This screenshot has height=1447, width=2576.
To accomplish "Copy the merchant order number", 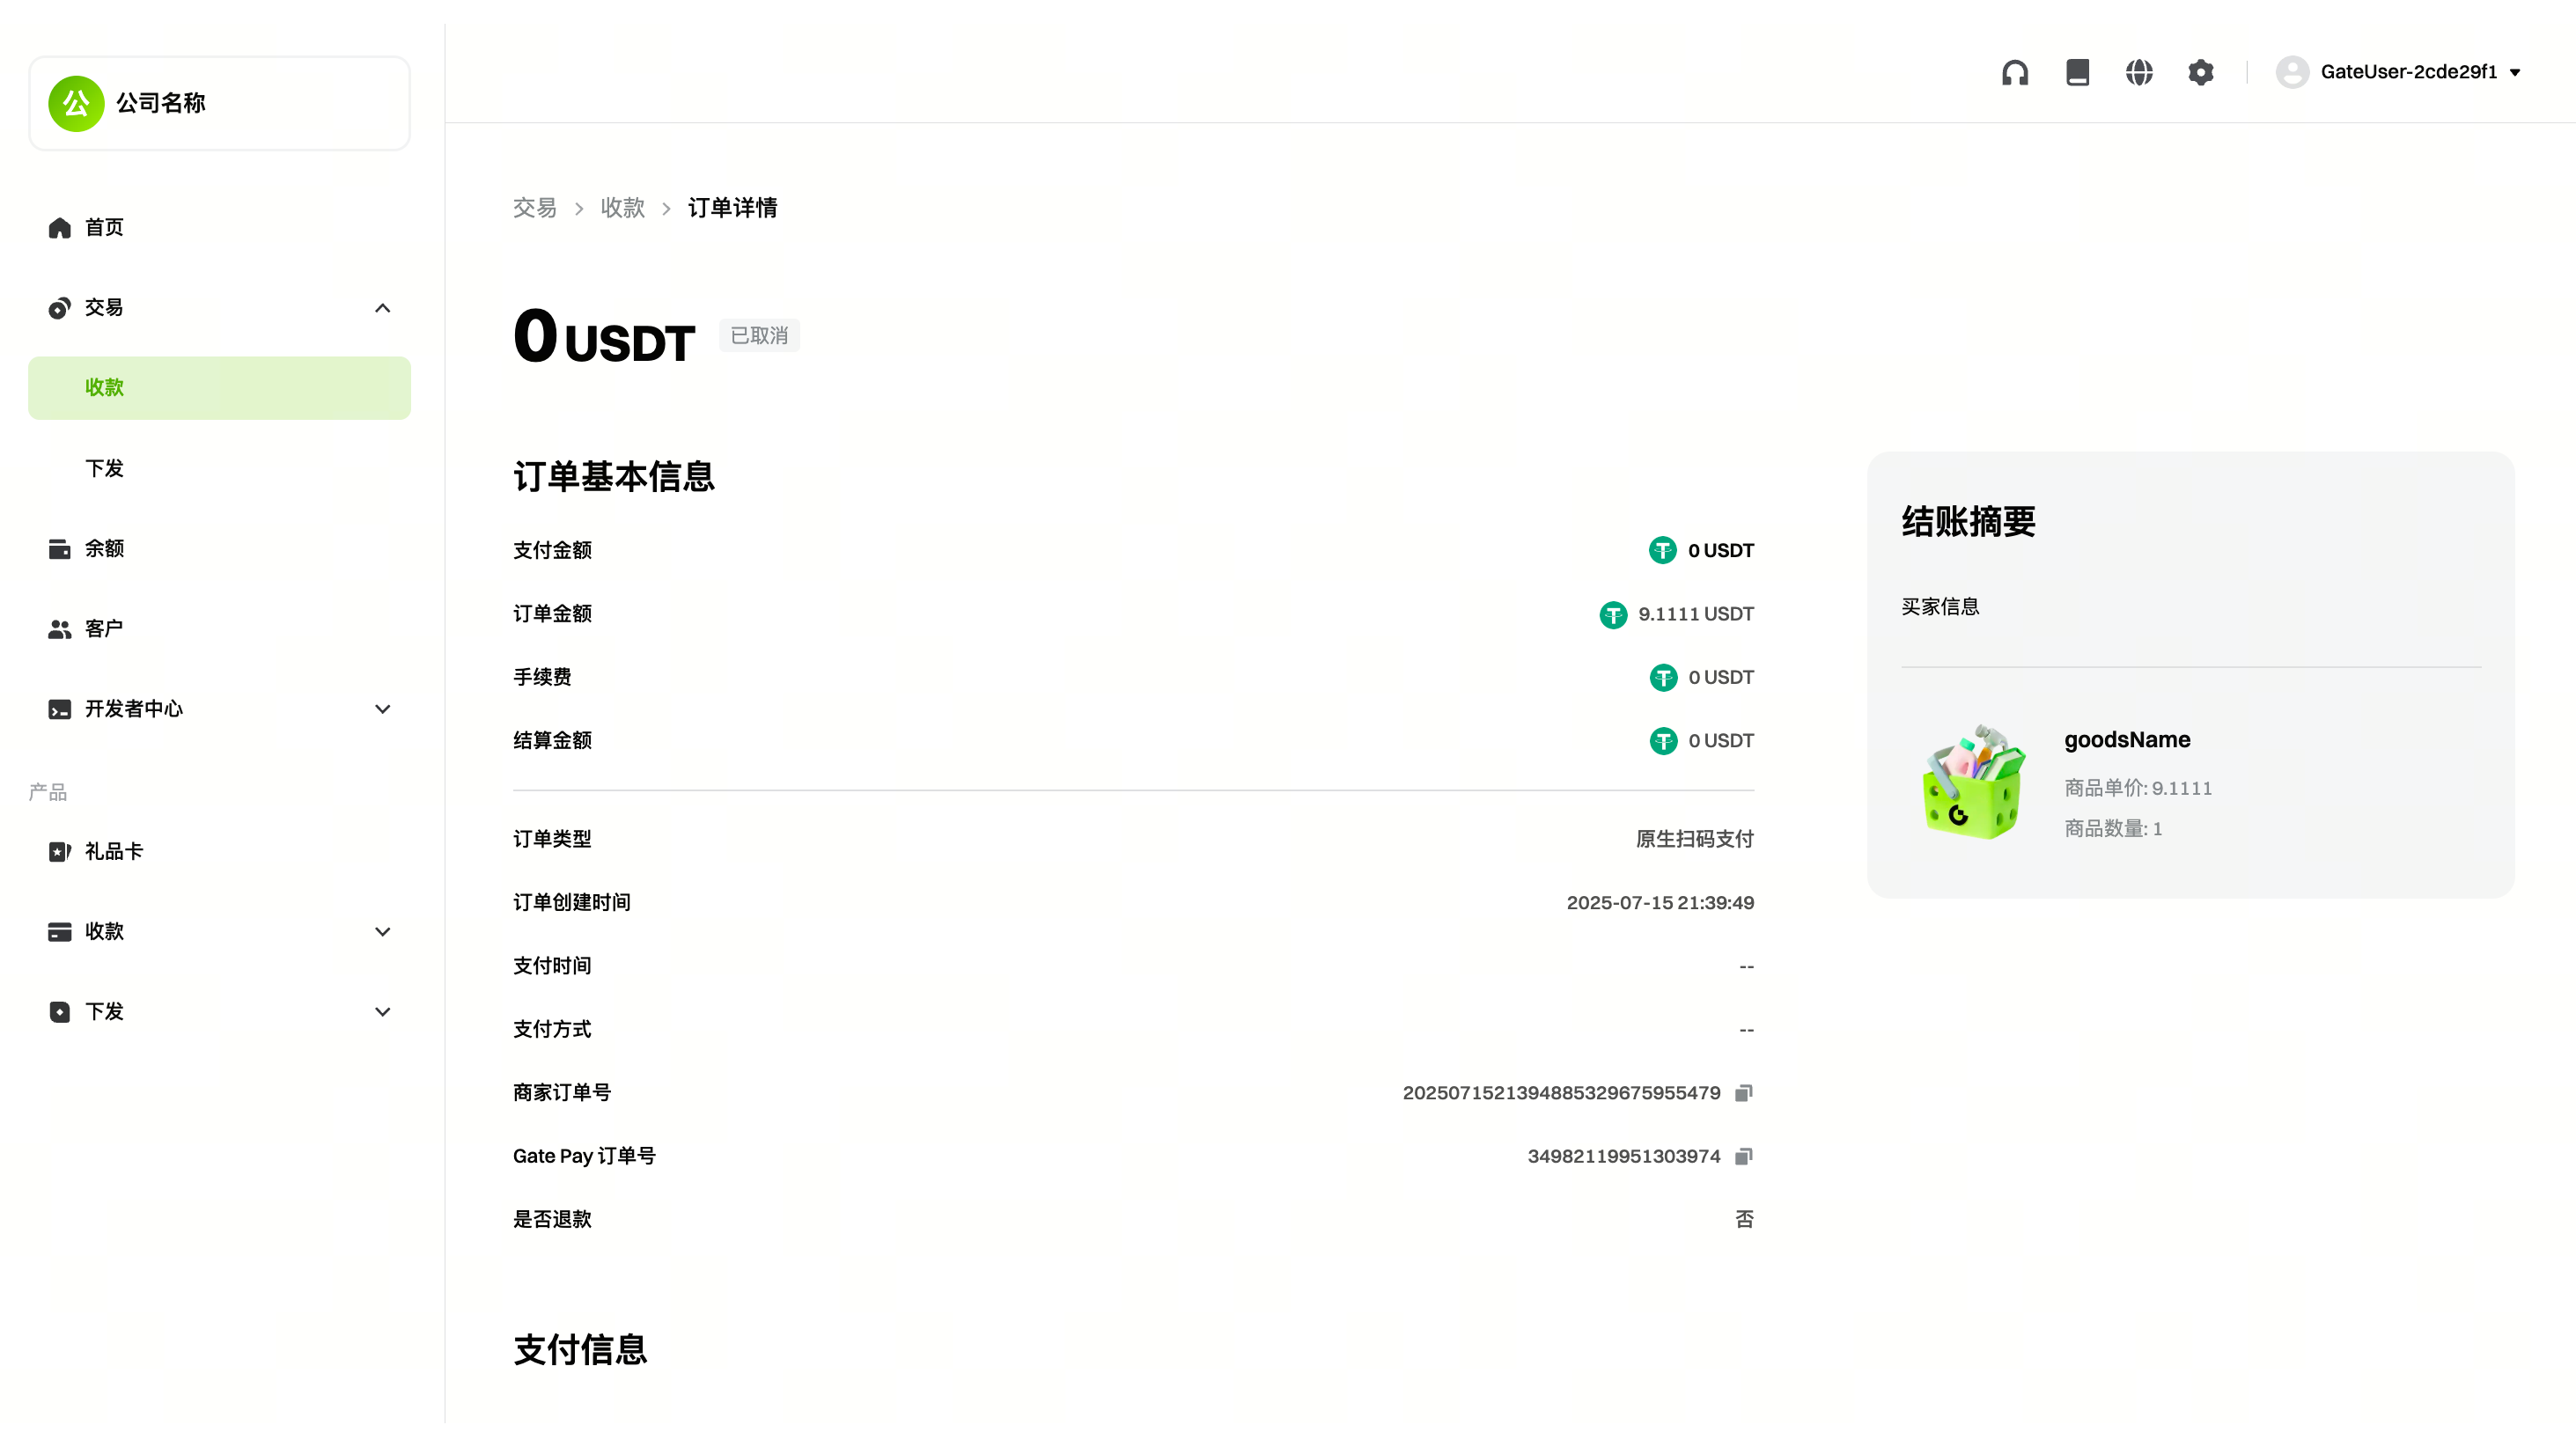I will [x=1743, y=1093].
